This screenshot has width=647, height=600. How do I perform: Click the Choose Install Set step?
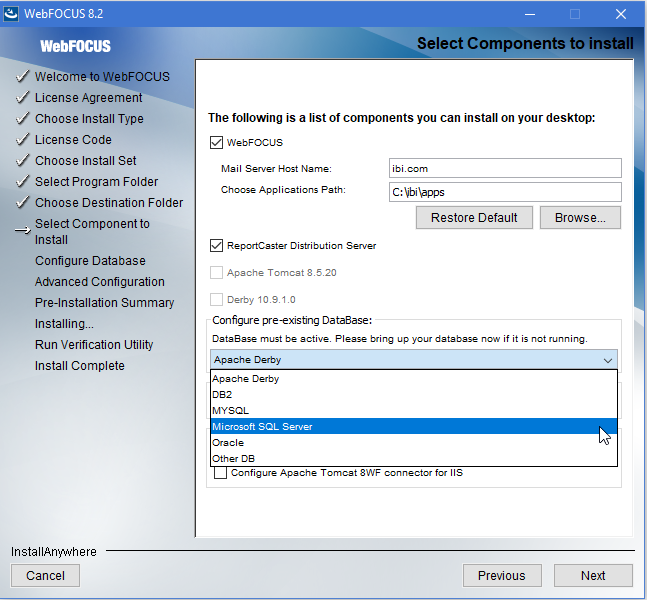[x=85, y=161]
